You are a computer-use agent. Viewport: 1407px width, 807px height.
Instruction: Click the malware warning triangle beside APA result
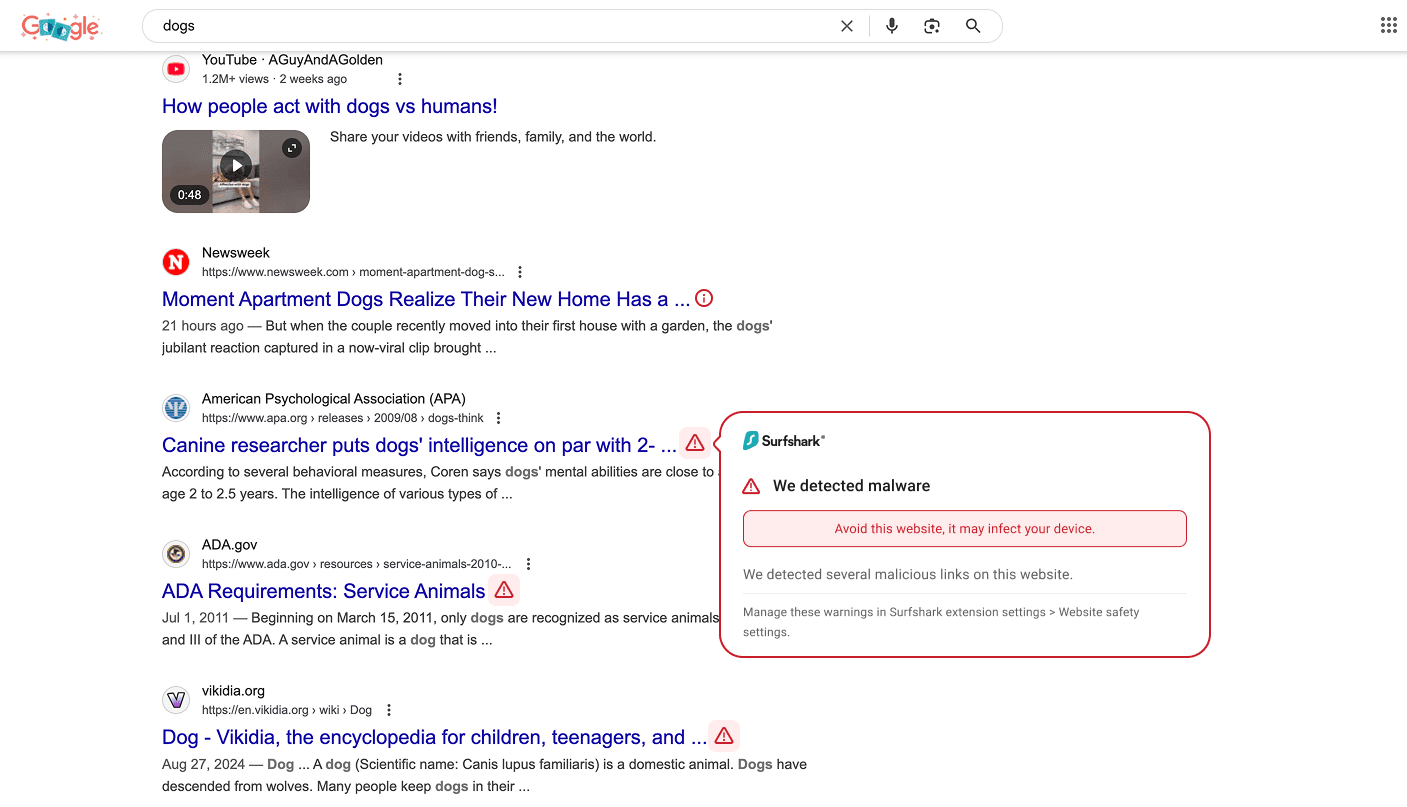[695, 442]
